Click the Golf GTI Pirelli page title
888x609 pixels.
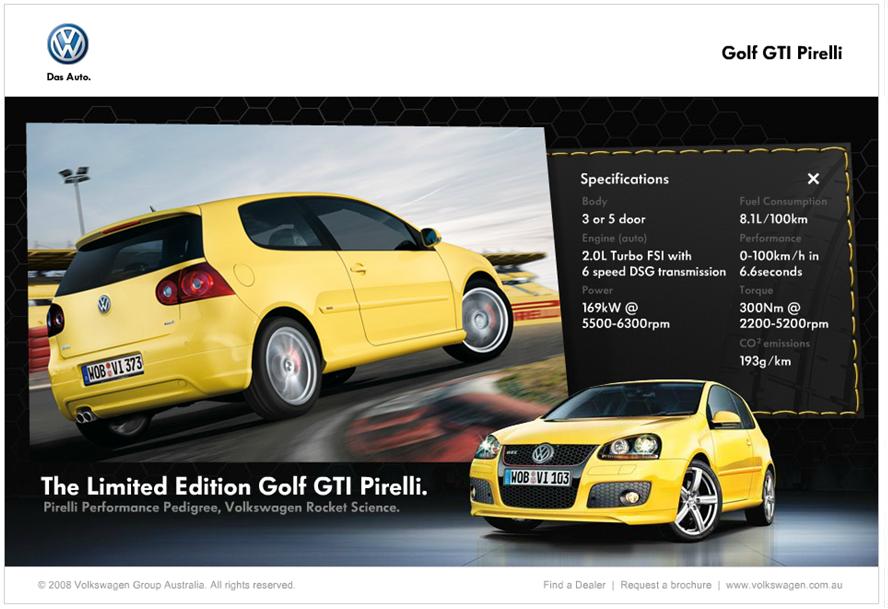coord(781,53)
